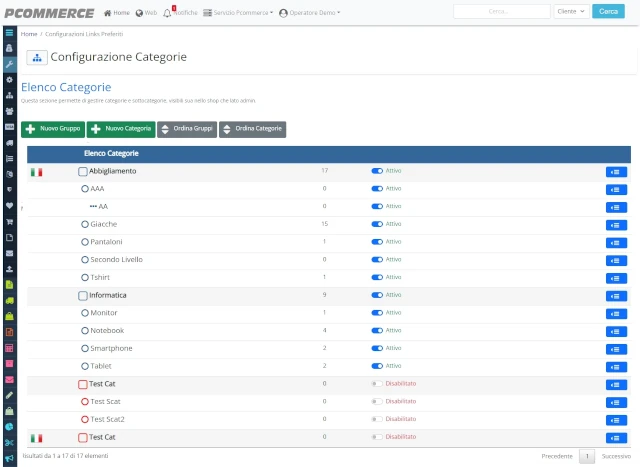Open the wrench tools sidebar icon
The width and height of the screenshot is (640, 467).
coord(9,64)
